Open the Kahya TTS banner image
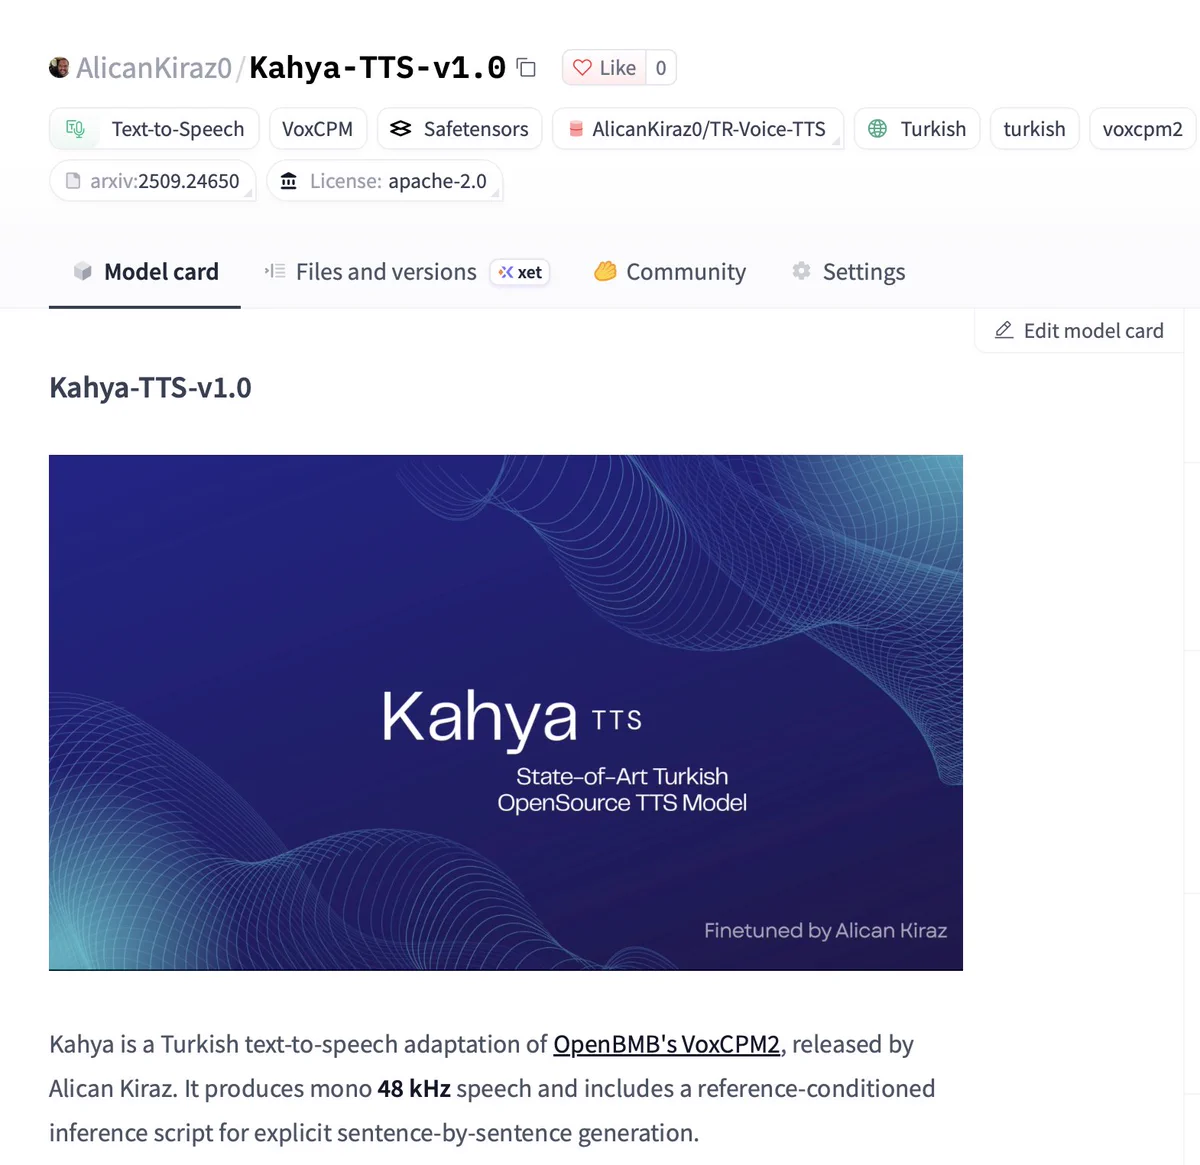This screenshot has width=1200, height=1165. coord(506,713)
